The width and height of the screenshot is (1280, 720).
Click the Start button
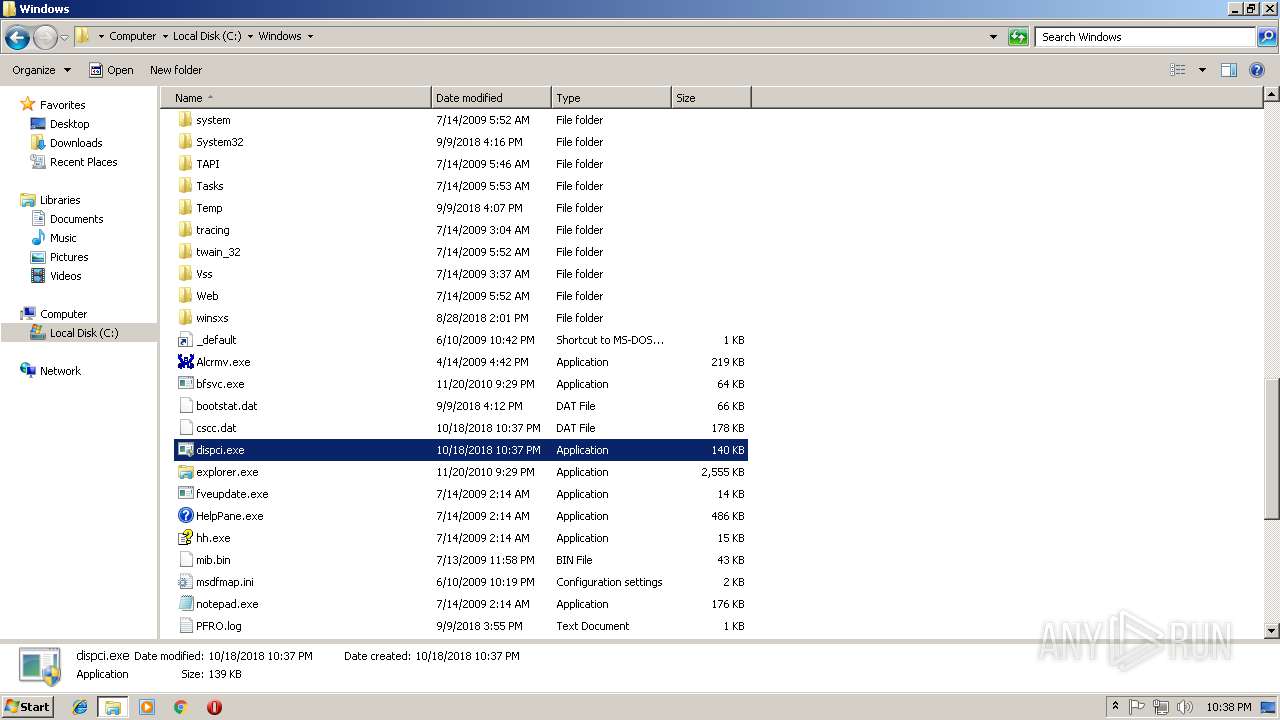(x=27, y=706)
